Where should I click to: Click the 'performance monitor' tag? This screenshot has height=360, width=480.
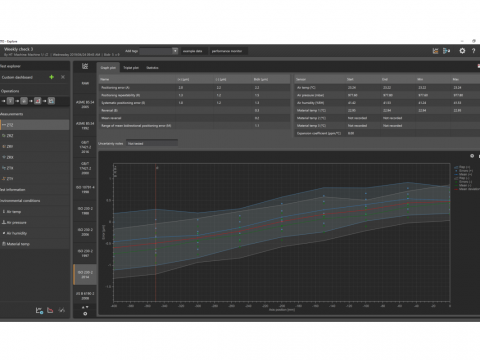[227, 51]
